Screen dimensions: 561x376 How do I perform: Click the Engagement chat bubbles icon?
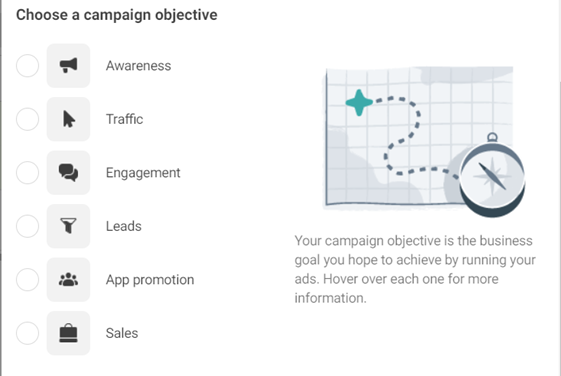(x=68, y=172)
